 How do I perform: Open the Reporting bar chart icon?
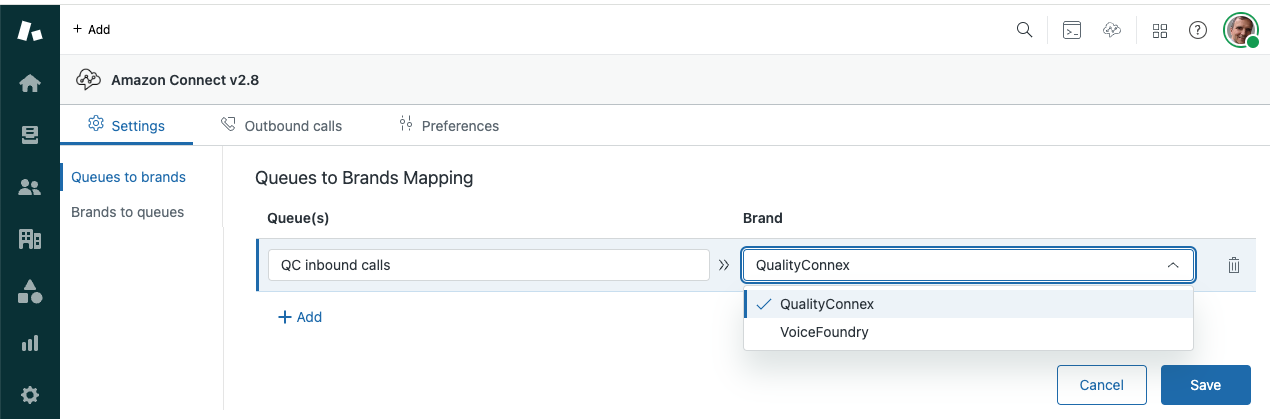tap(29, 343)
